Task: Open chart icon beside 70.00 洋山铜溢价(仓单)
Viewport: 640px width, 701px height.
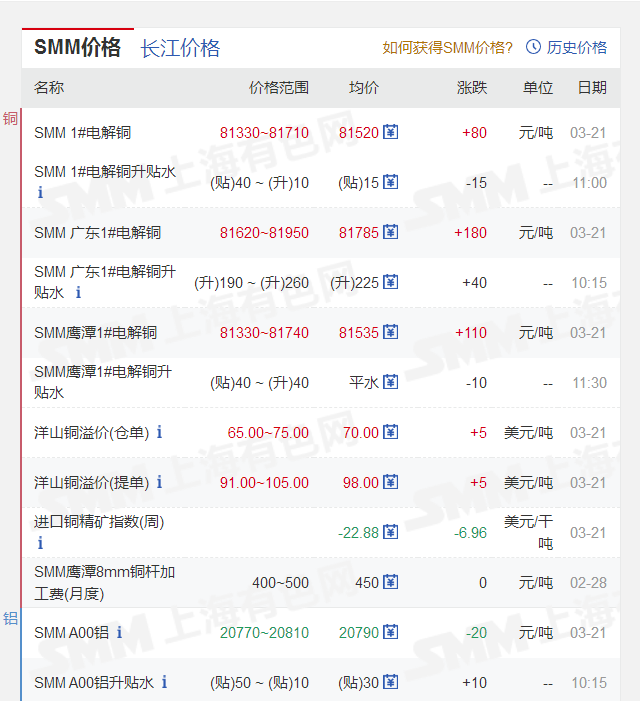Action: pyautogui.click(x=391, y=432)
